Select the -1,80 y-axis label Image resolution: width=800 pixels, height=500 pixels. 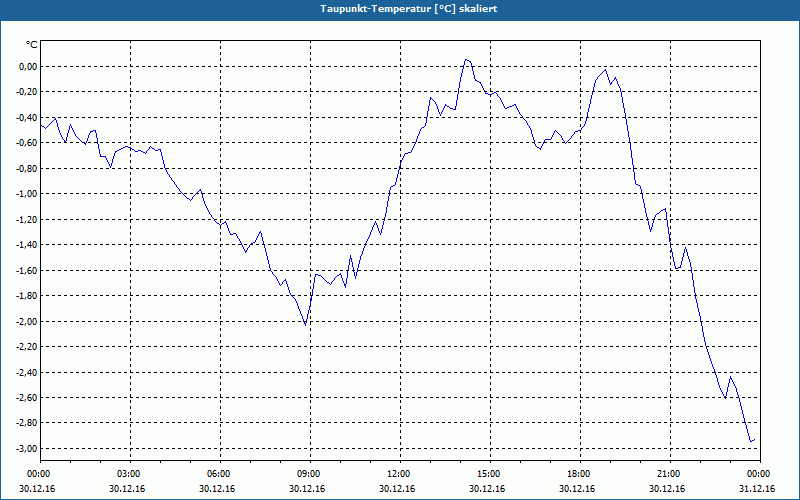(27, 296)
